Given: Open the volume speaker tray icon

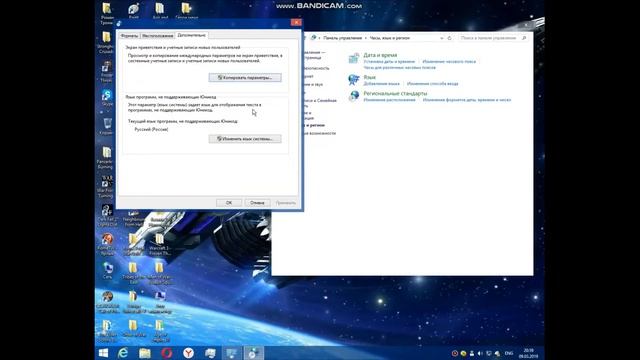Looking at the screenshot, I should [x=480, y=353].
